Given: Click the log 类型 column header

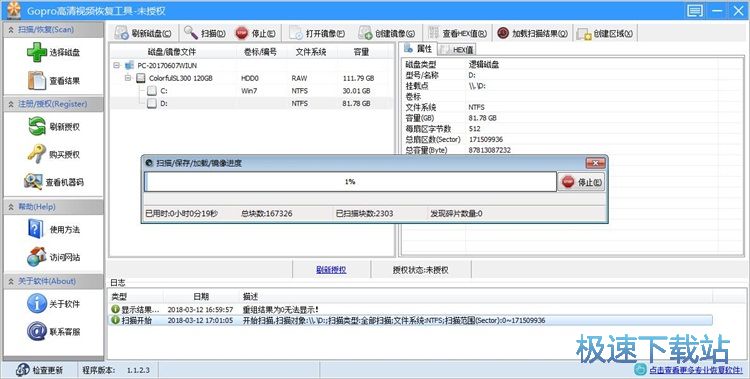Looking at the screenshot, I should tap(137, 297).
